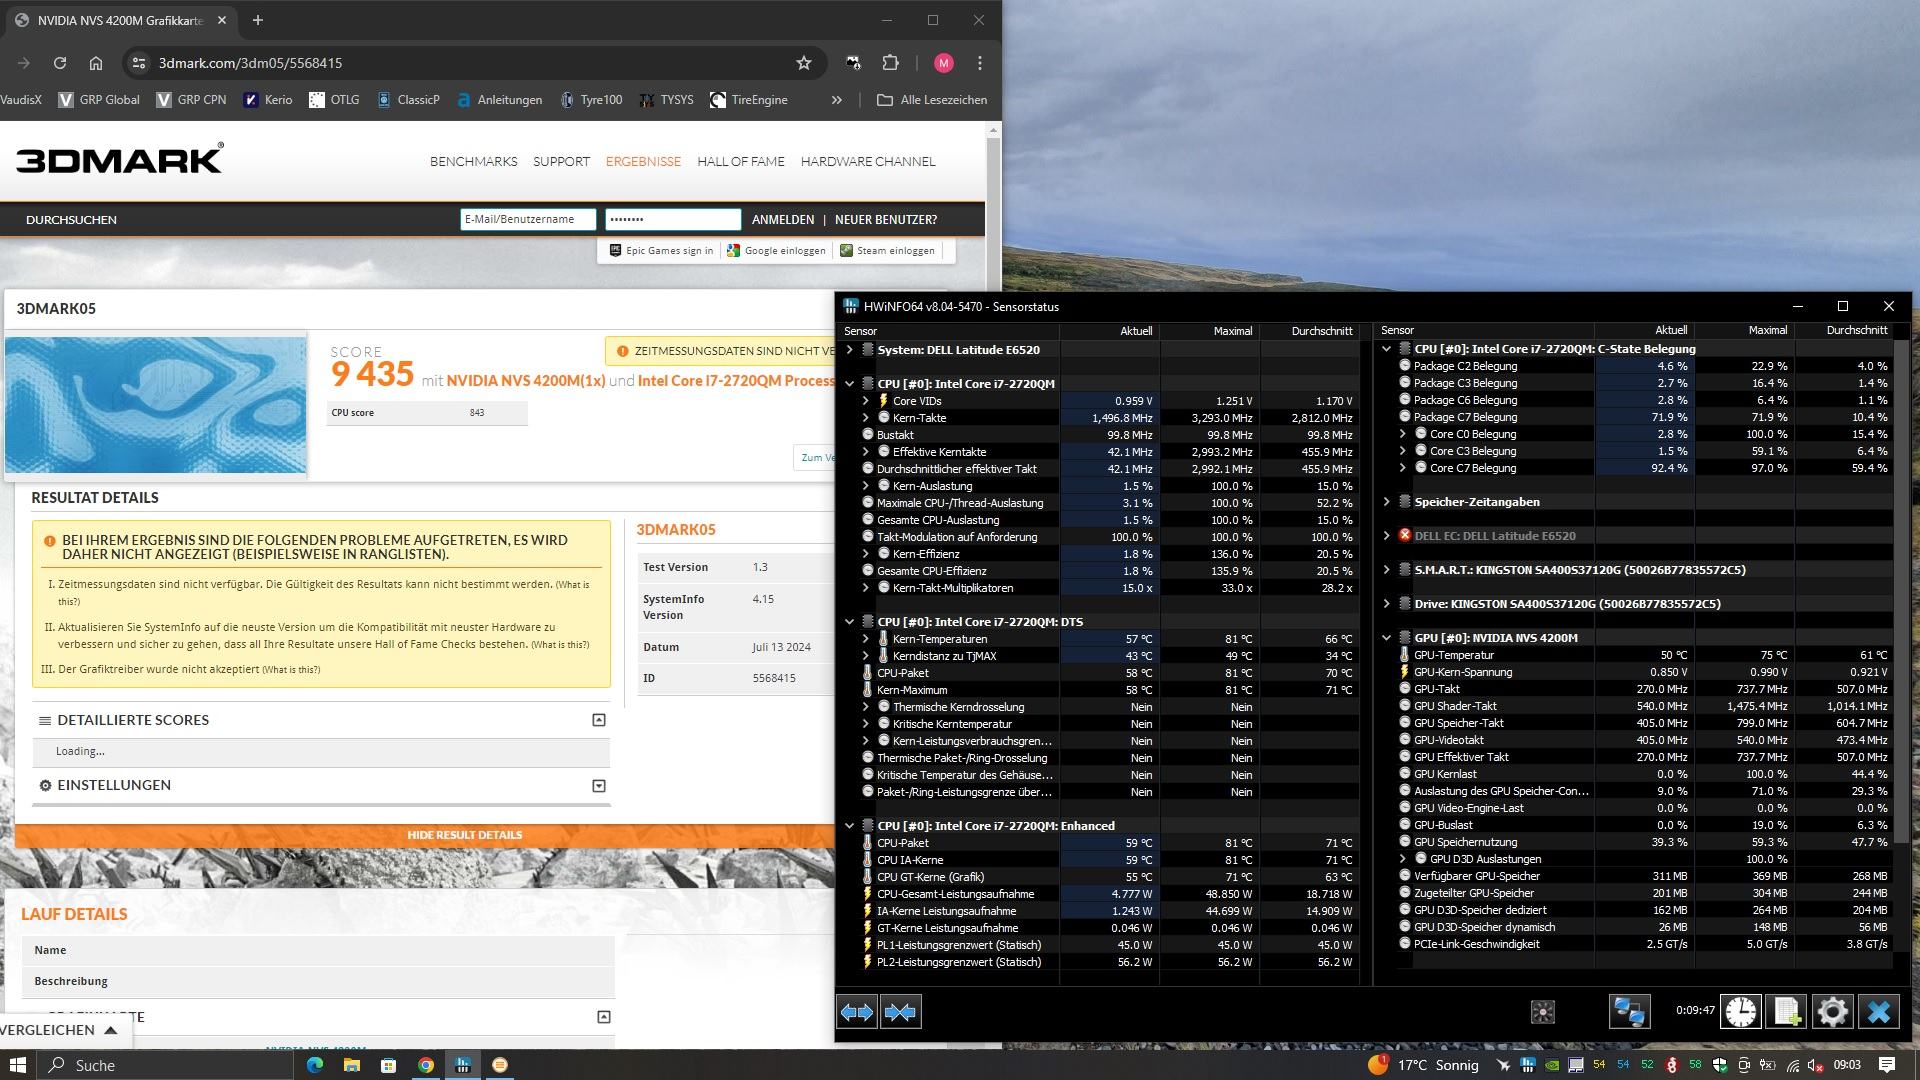The width and height of the screenshot is (1920, 1080).
Task: Open SUPPORT menu item
Action: point(561,161)
